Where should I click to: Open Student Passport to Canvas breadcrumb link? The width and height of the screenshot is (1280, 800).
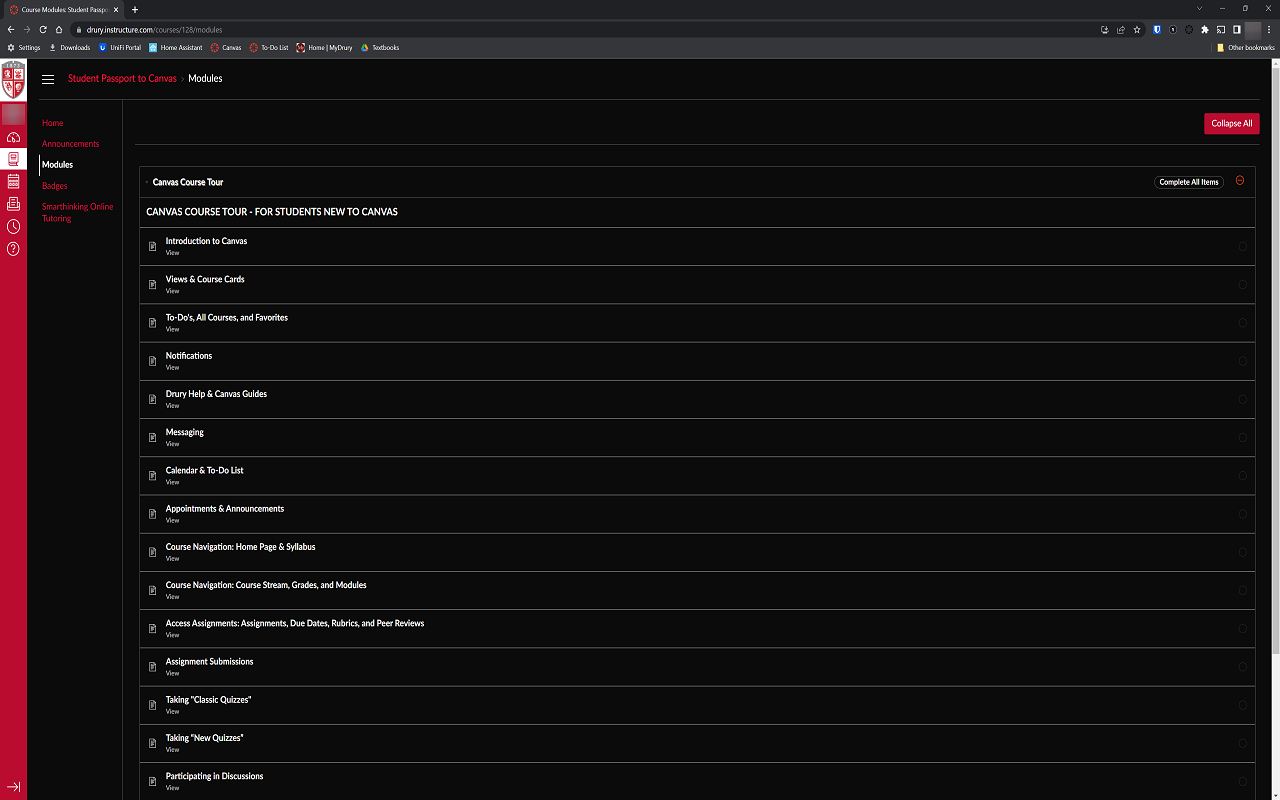click(x=122, y=78)
